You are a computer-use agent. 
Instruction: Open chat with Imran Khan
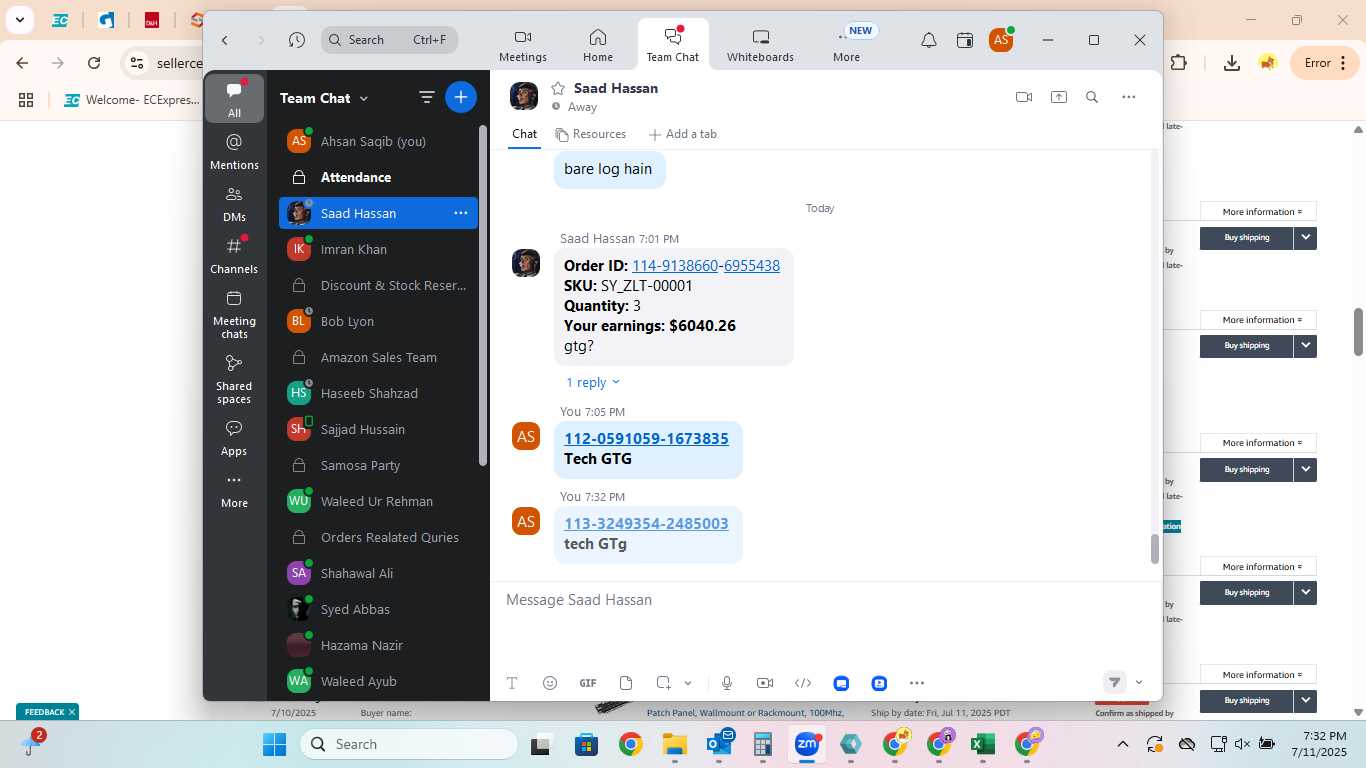pyautogui.click(x=378, y=249)
